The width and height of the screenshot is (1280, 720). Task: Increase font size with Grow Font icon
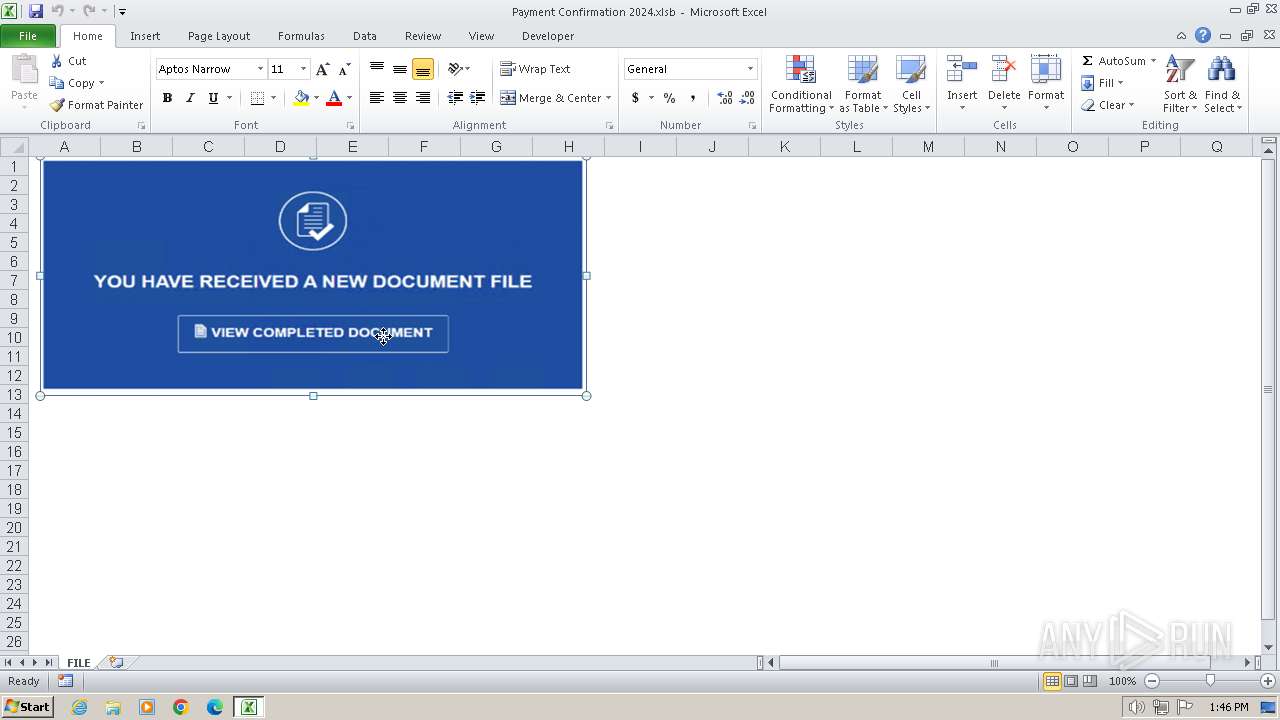pos(322,69)
